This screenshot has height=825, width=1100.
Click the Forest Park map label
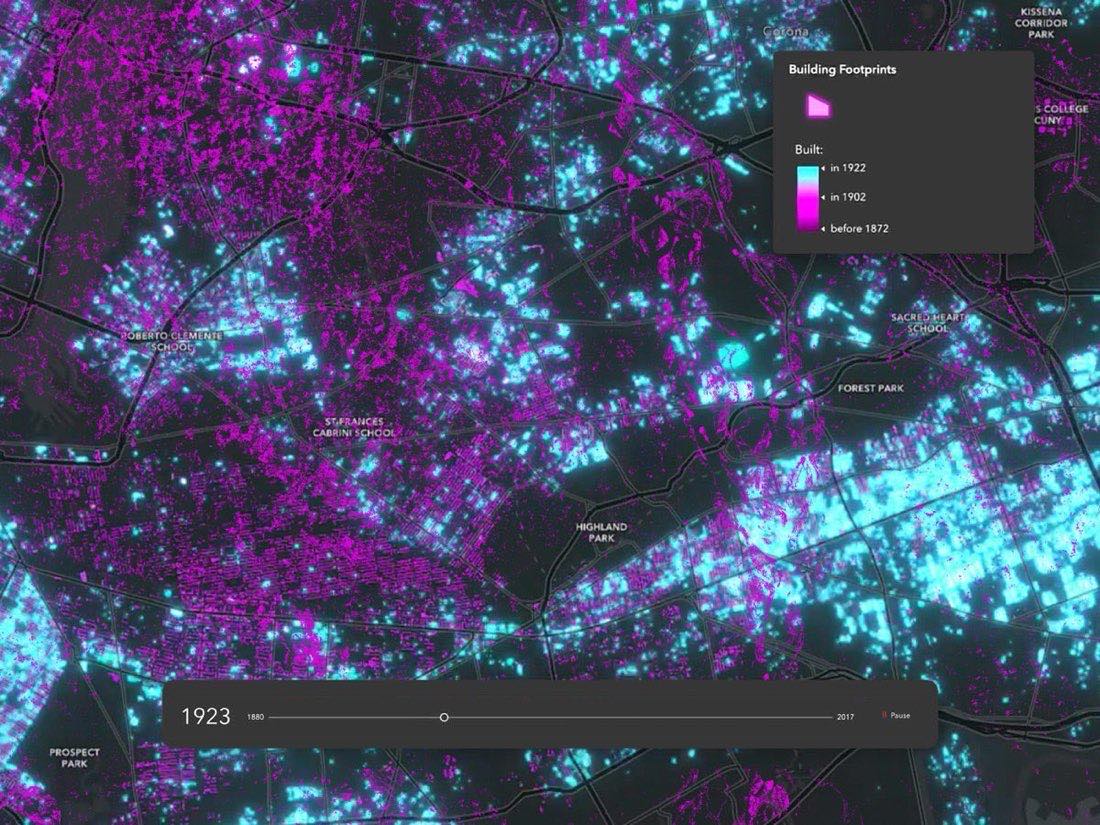click(x=871, y=388)
